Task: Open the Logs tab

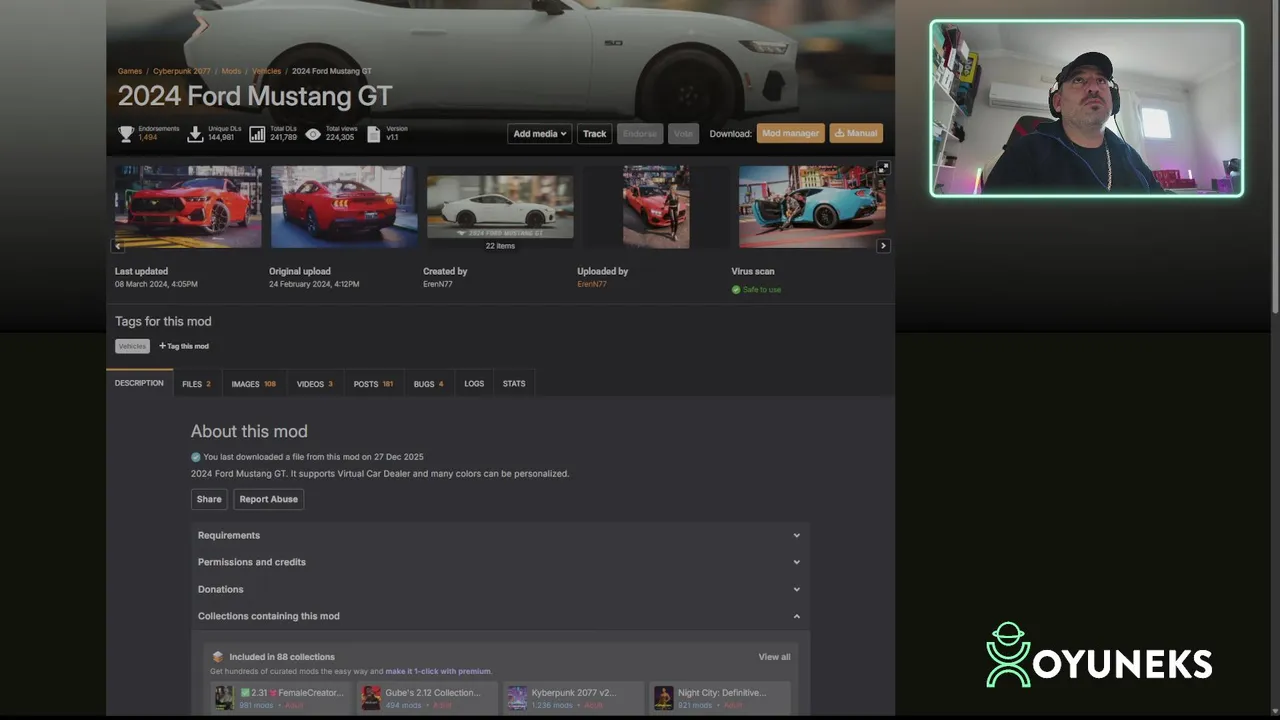Action: coord(474,384)
